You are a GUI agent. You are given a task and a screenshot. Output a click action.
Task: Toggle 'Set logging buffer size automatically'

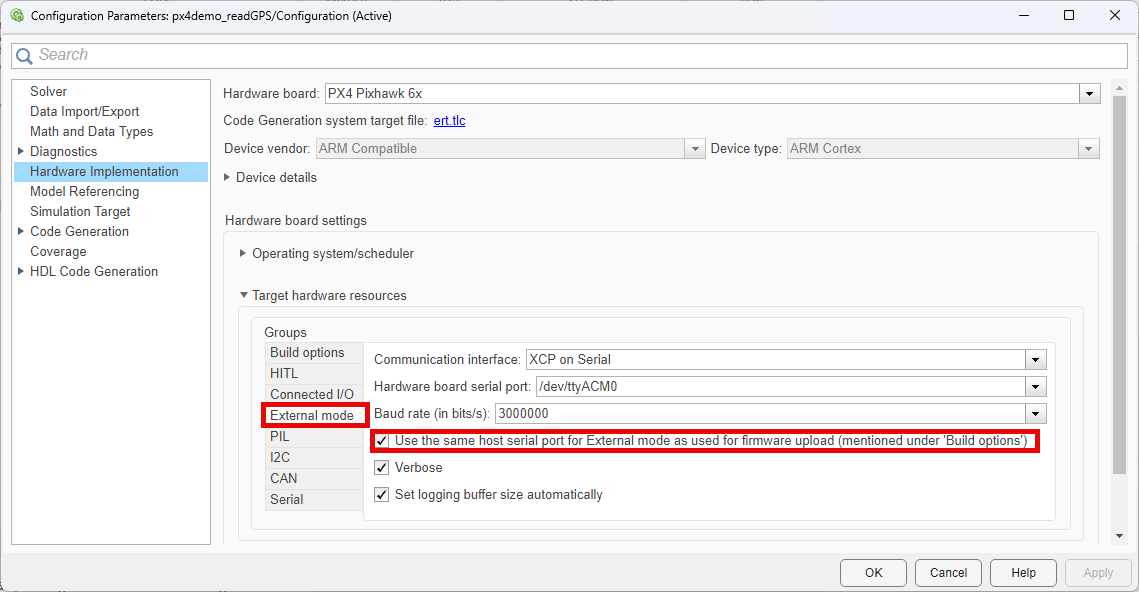(x=381, y=494)
